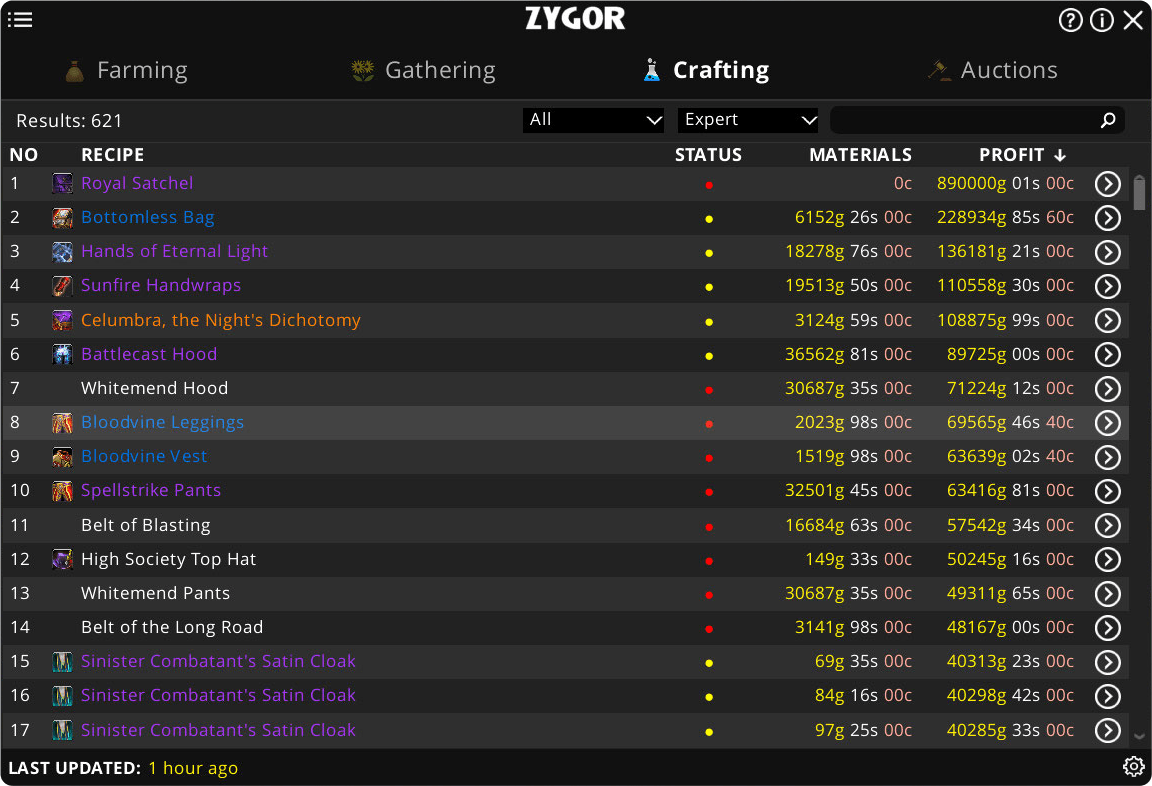Open details arrow for Spellstrike Pants

click(1107, 491)
